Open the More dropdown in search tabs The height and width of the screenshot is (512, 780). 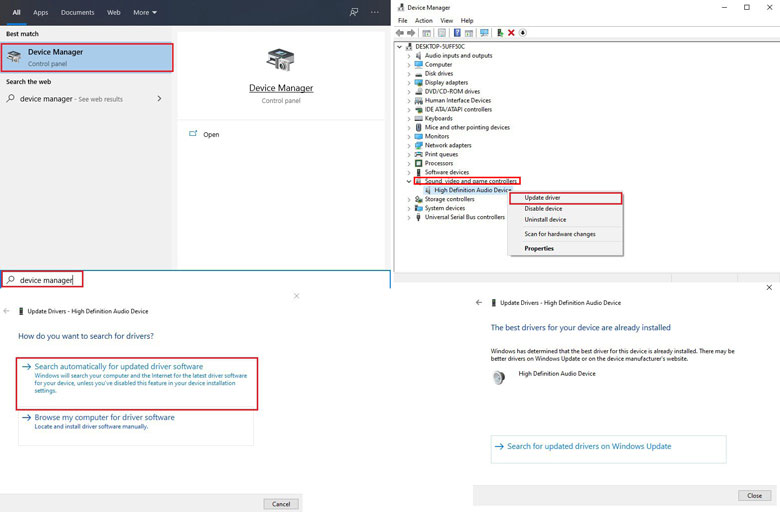[145, 12]
